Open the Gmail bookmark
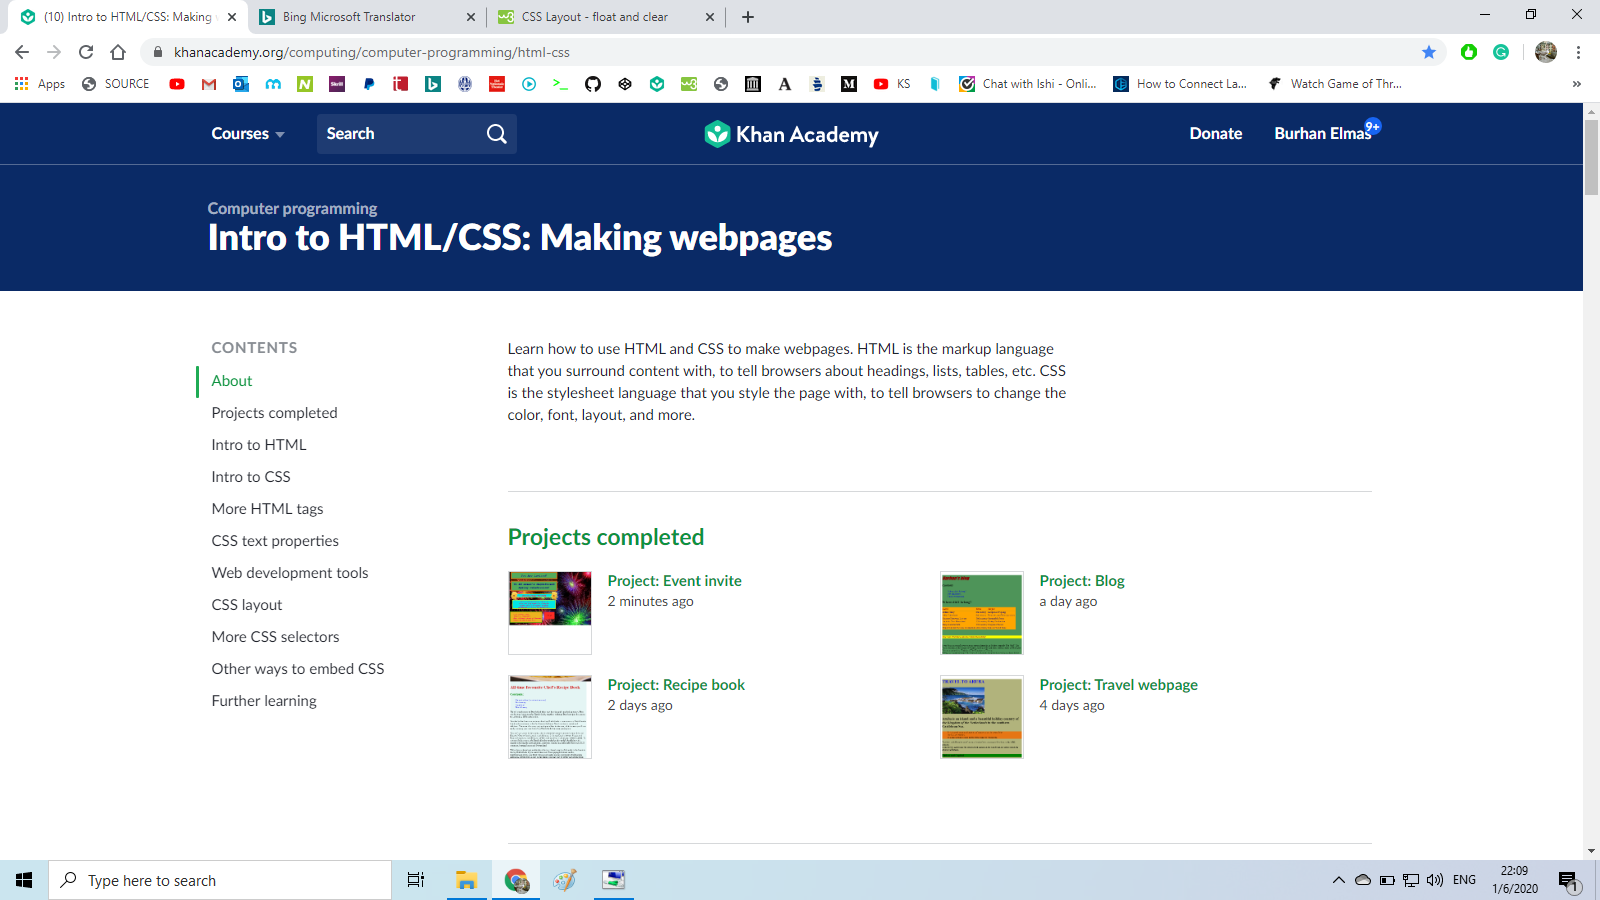The height and width of the screenshot is (900, 1600). point(209,84)
